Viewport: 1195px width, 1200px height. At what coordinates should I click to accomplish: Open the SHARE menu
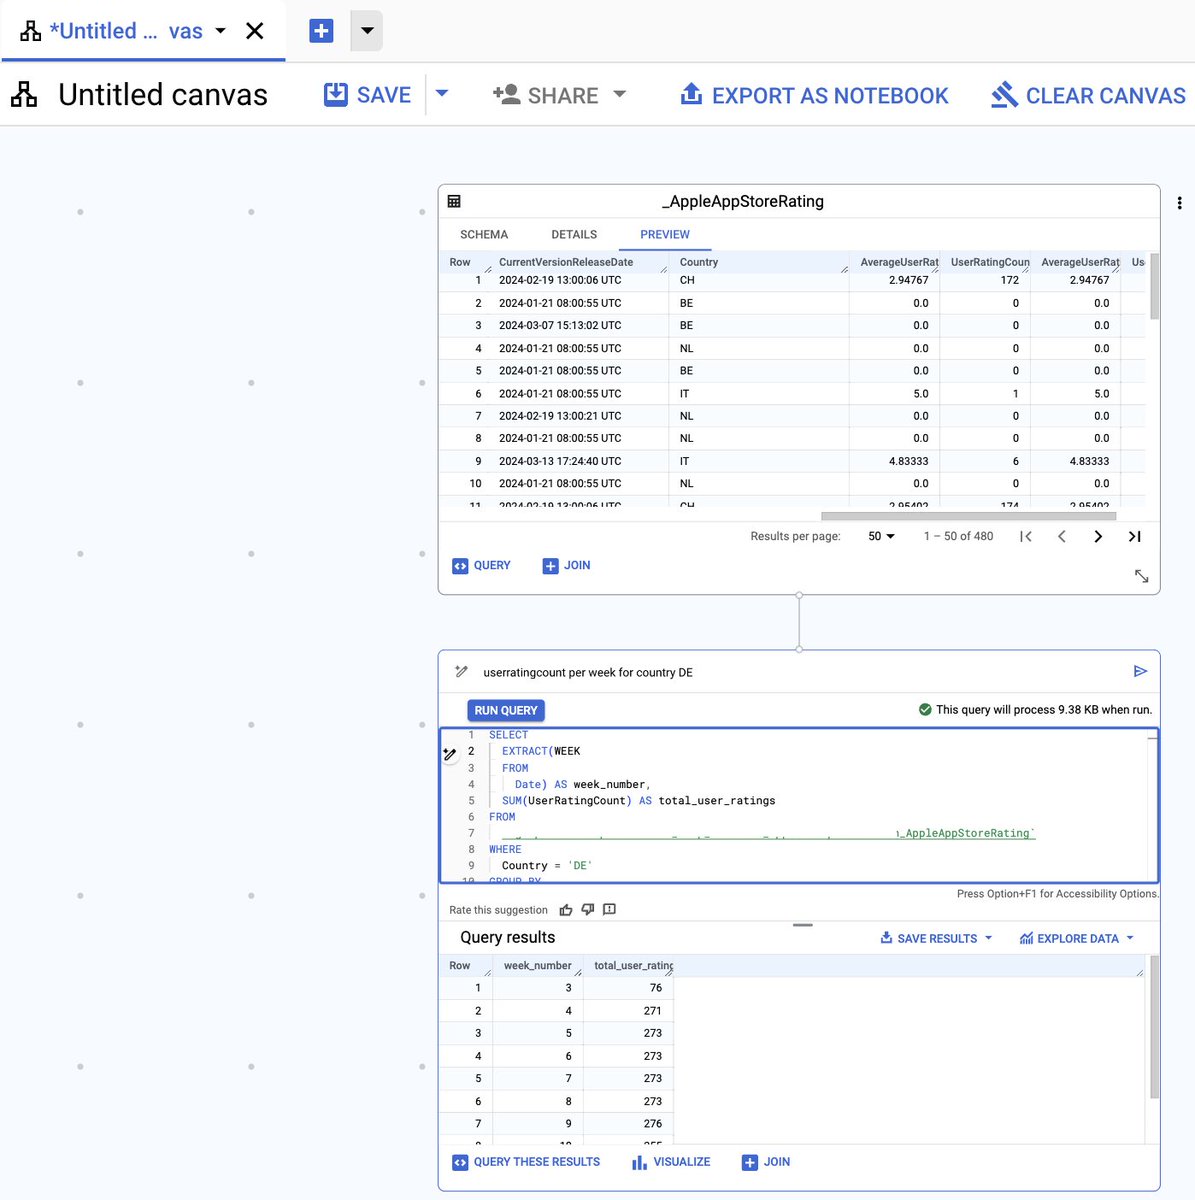(559, 95)
